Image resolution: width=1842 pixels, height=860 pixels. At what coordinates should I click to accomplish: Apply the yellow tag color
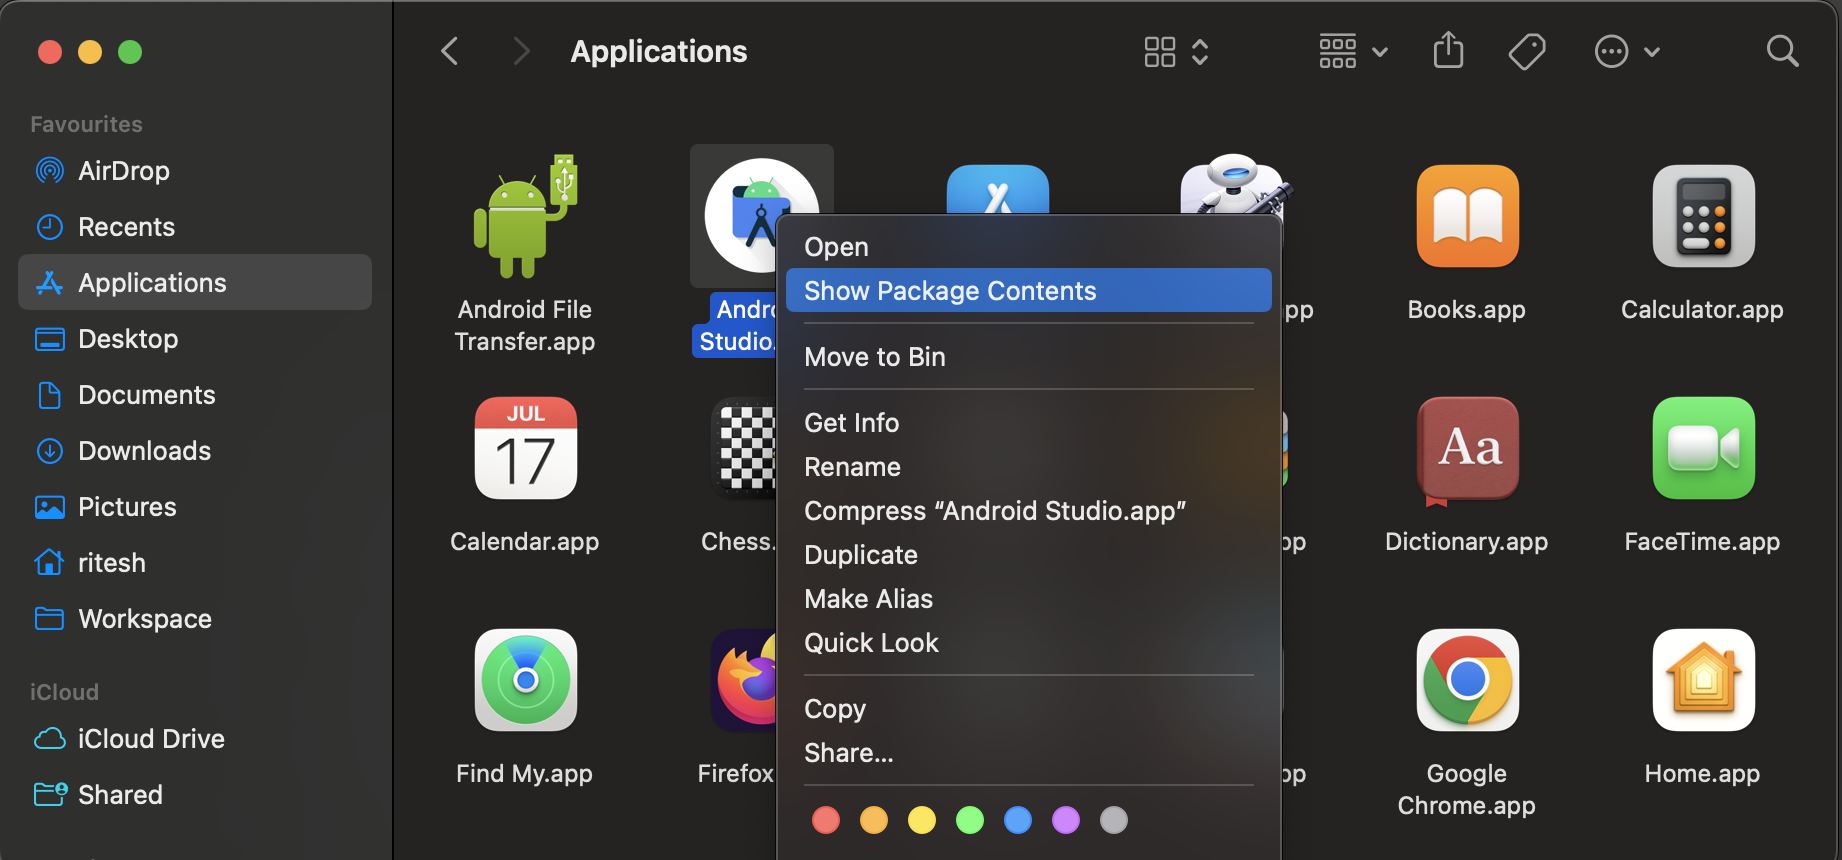(x=922, y=820)
